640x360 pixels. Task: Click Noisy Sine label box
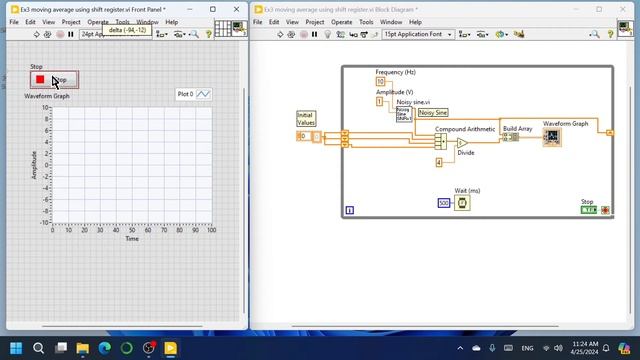pos(433,113)
